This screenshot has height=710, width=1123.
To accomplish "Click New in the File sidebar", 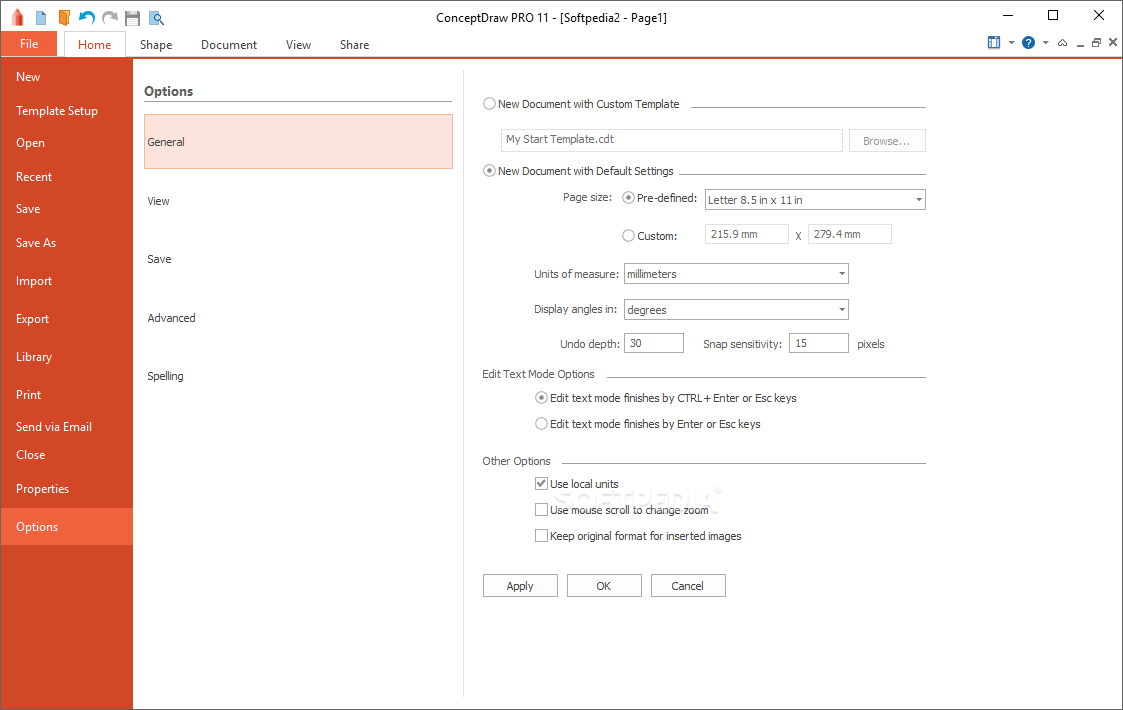I will tap(67, 77).
